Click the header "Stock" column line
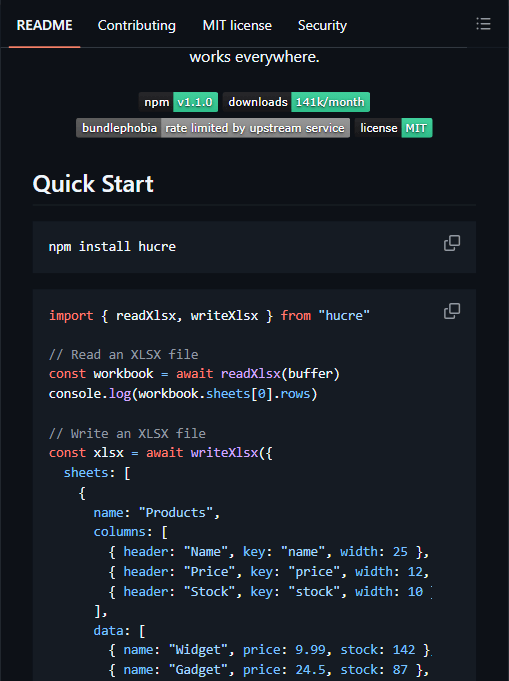 coord(270,592)
